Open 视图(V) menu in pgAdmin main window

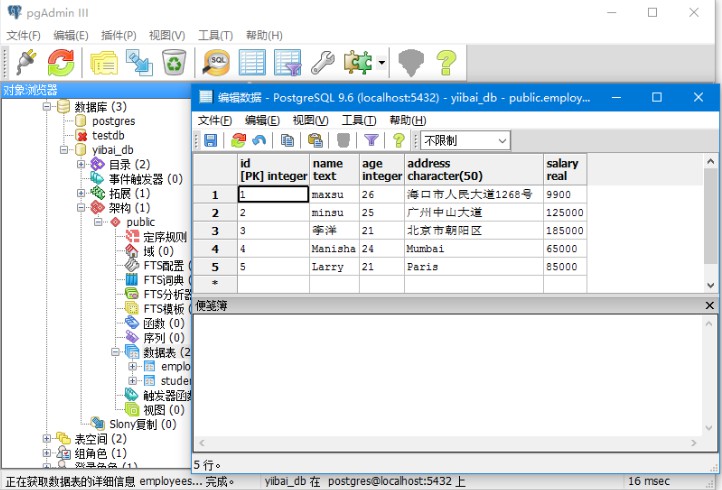[167, 35]
